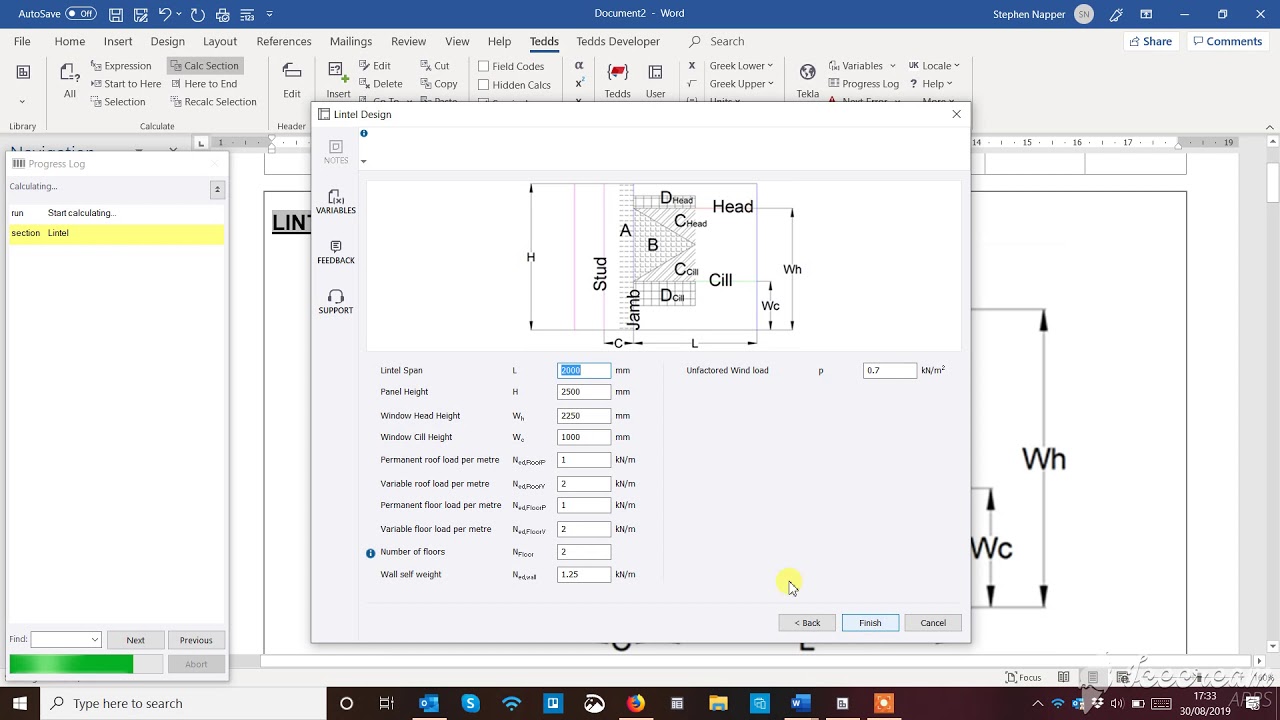The height and width of the screenshot is (720, 1280).
Task: Click the Search box in the ribbon
Action: (x=718, y=41)
